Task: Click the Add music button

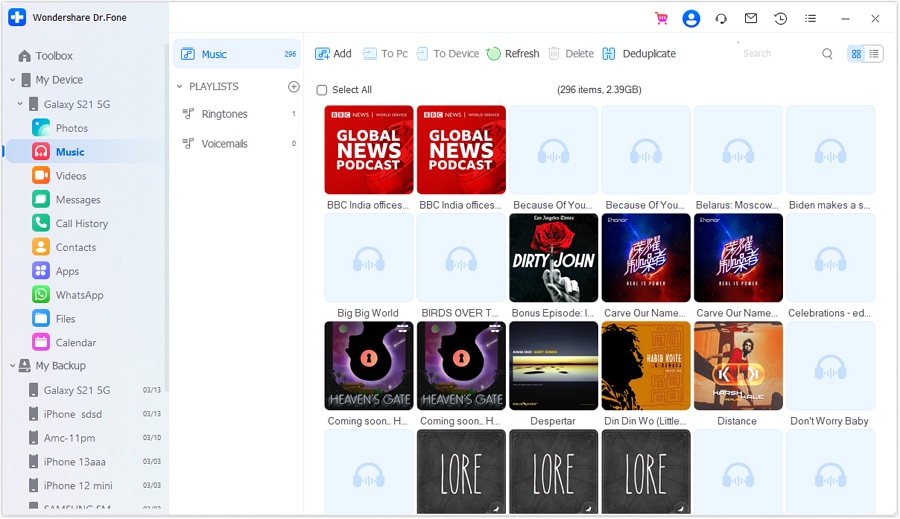Action: (333, 53)
